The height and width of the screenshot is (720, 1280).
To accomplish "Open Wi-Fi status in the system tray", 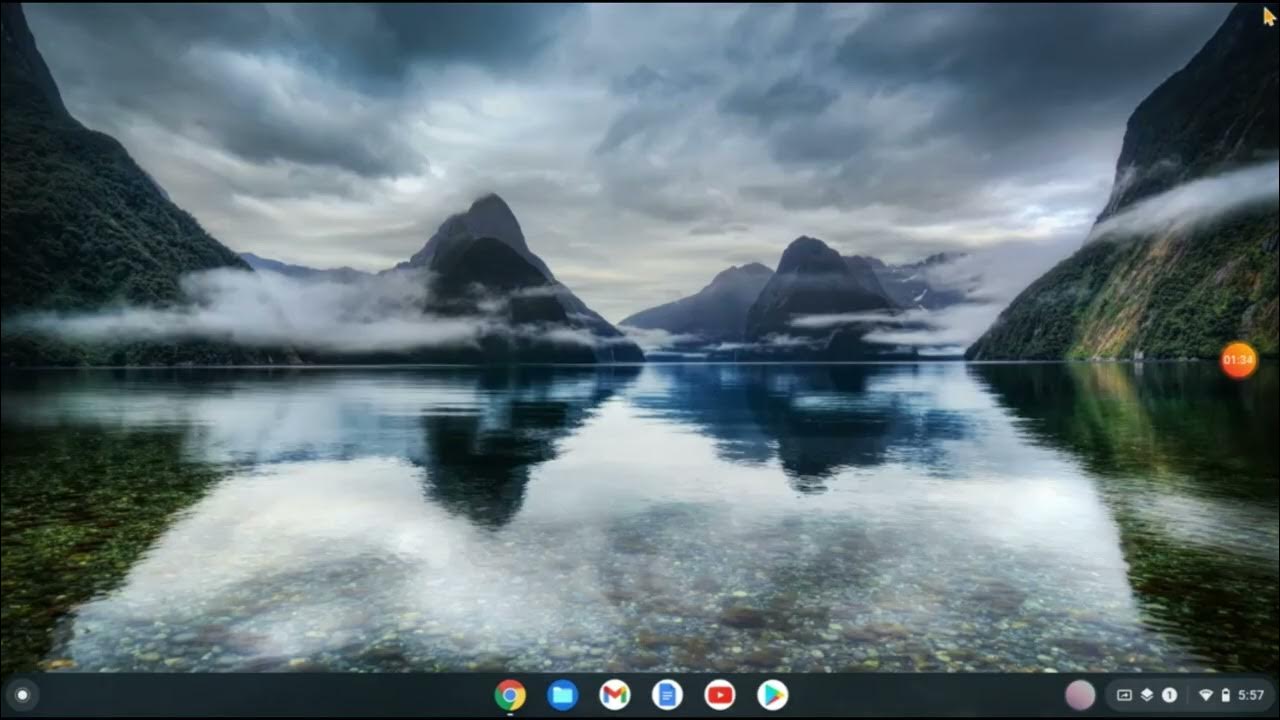I will tap(1206, 695).
